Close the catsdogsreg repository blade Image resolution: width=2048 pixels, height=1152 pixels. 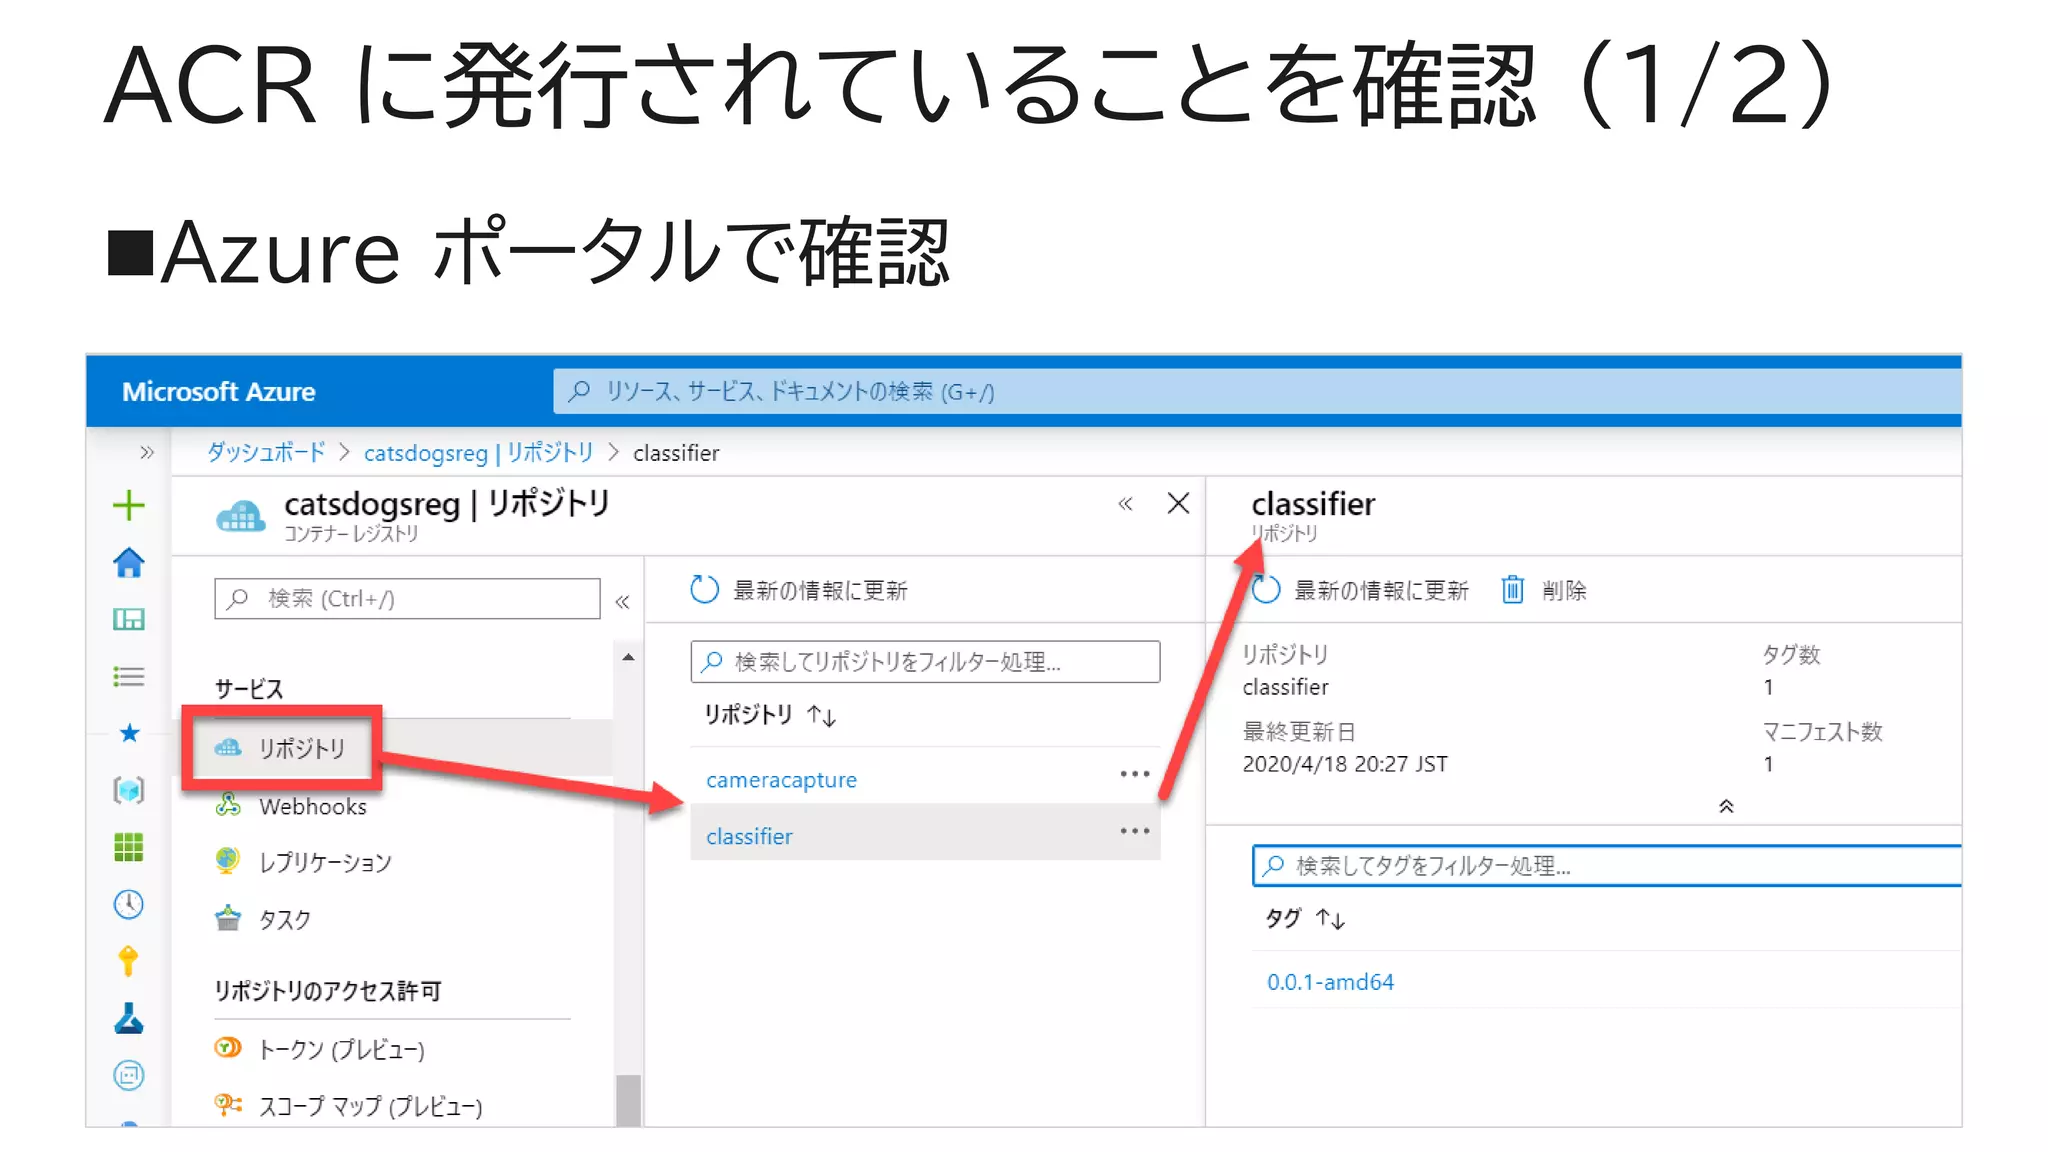pyautogui.click(x=1178, y=503)
